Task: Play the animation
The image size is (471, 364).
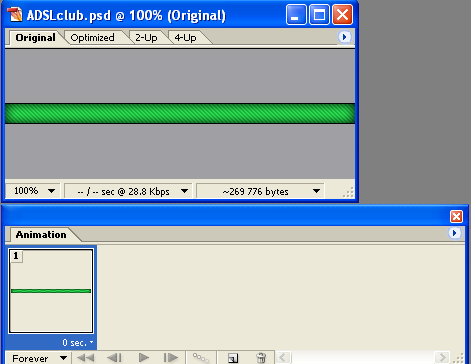Action: [x=143, y=358]
